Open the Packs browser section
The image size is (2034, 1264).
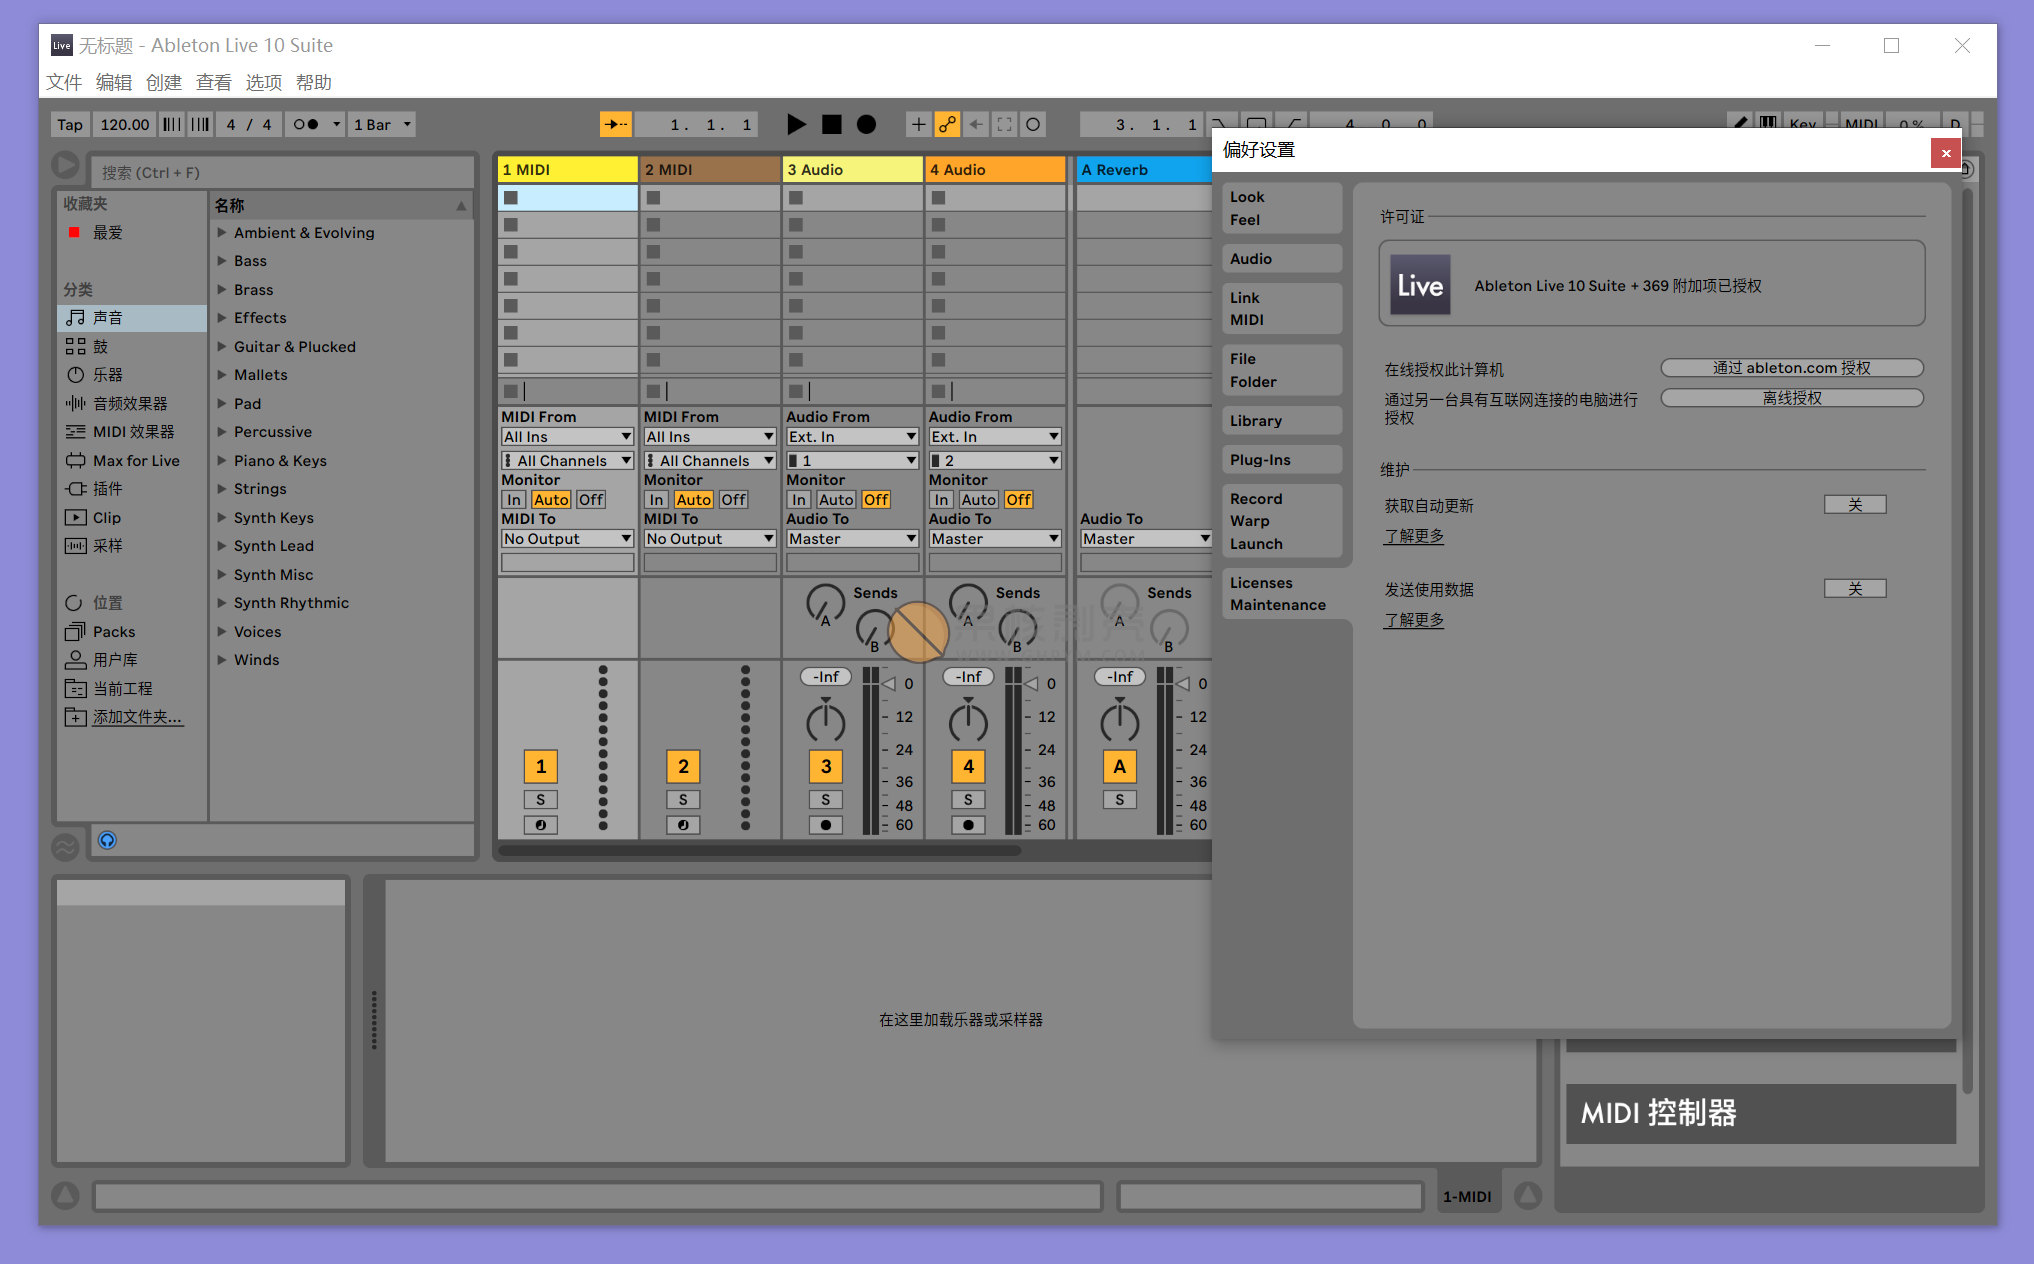[x=112, y=631]
